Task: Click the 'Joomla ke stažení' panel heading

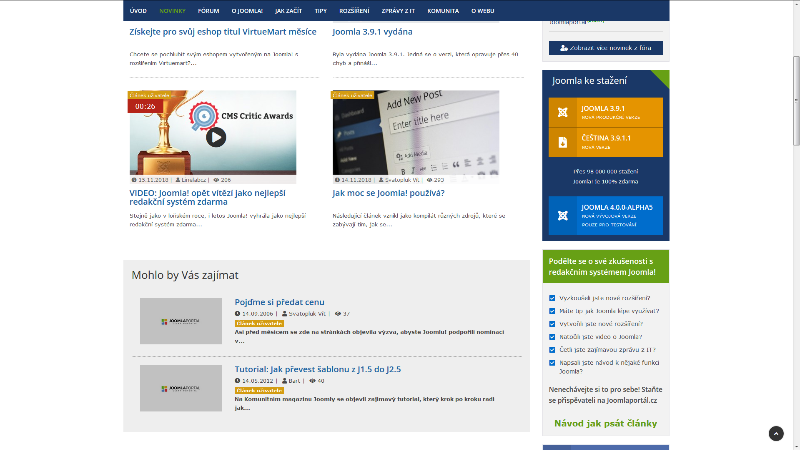Action: click(x=589, y=81)
